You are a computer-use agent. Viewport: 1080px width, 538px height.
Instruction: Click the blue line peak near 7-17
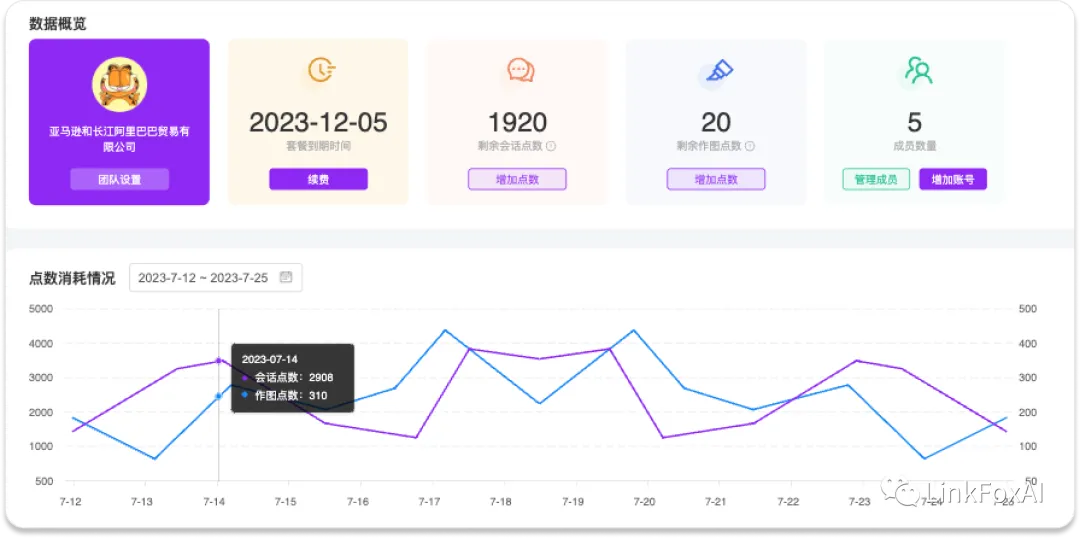click(x=444, y=330)
